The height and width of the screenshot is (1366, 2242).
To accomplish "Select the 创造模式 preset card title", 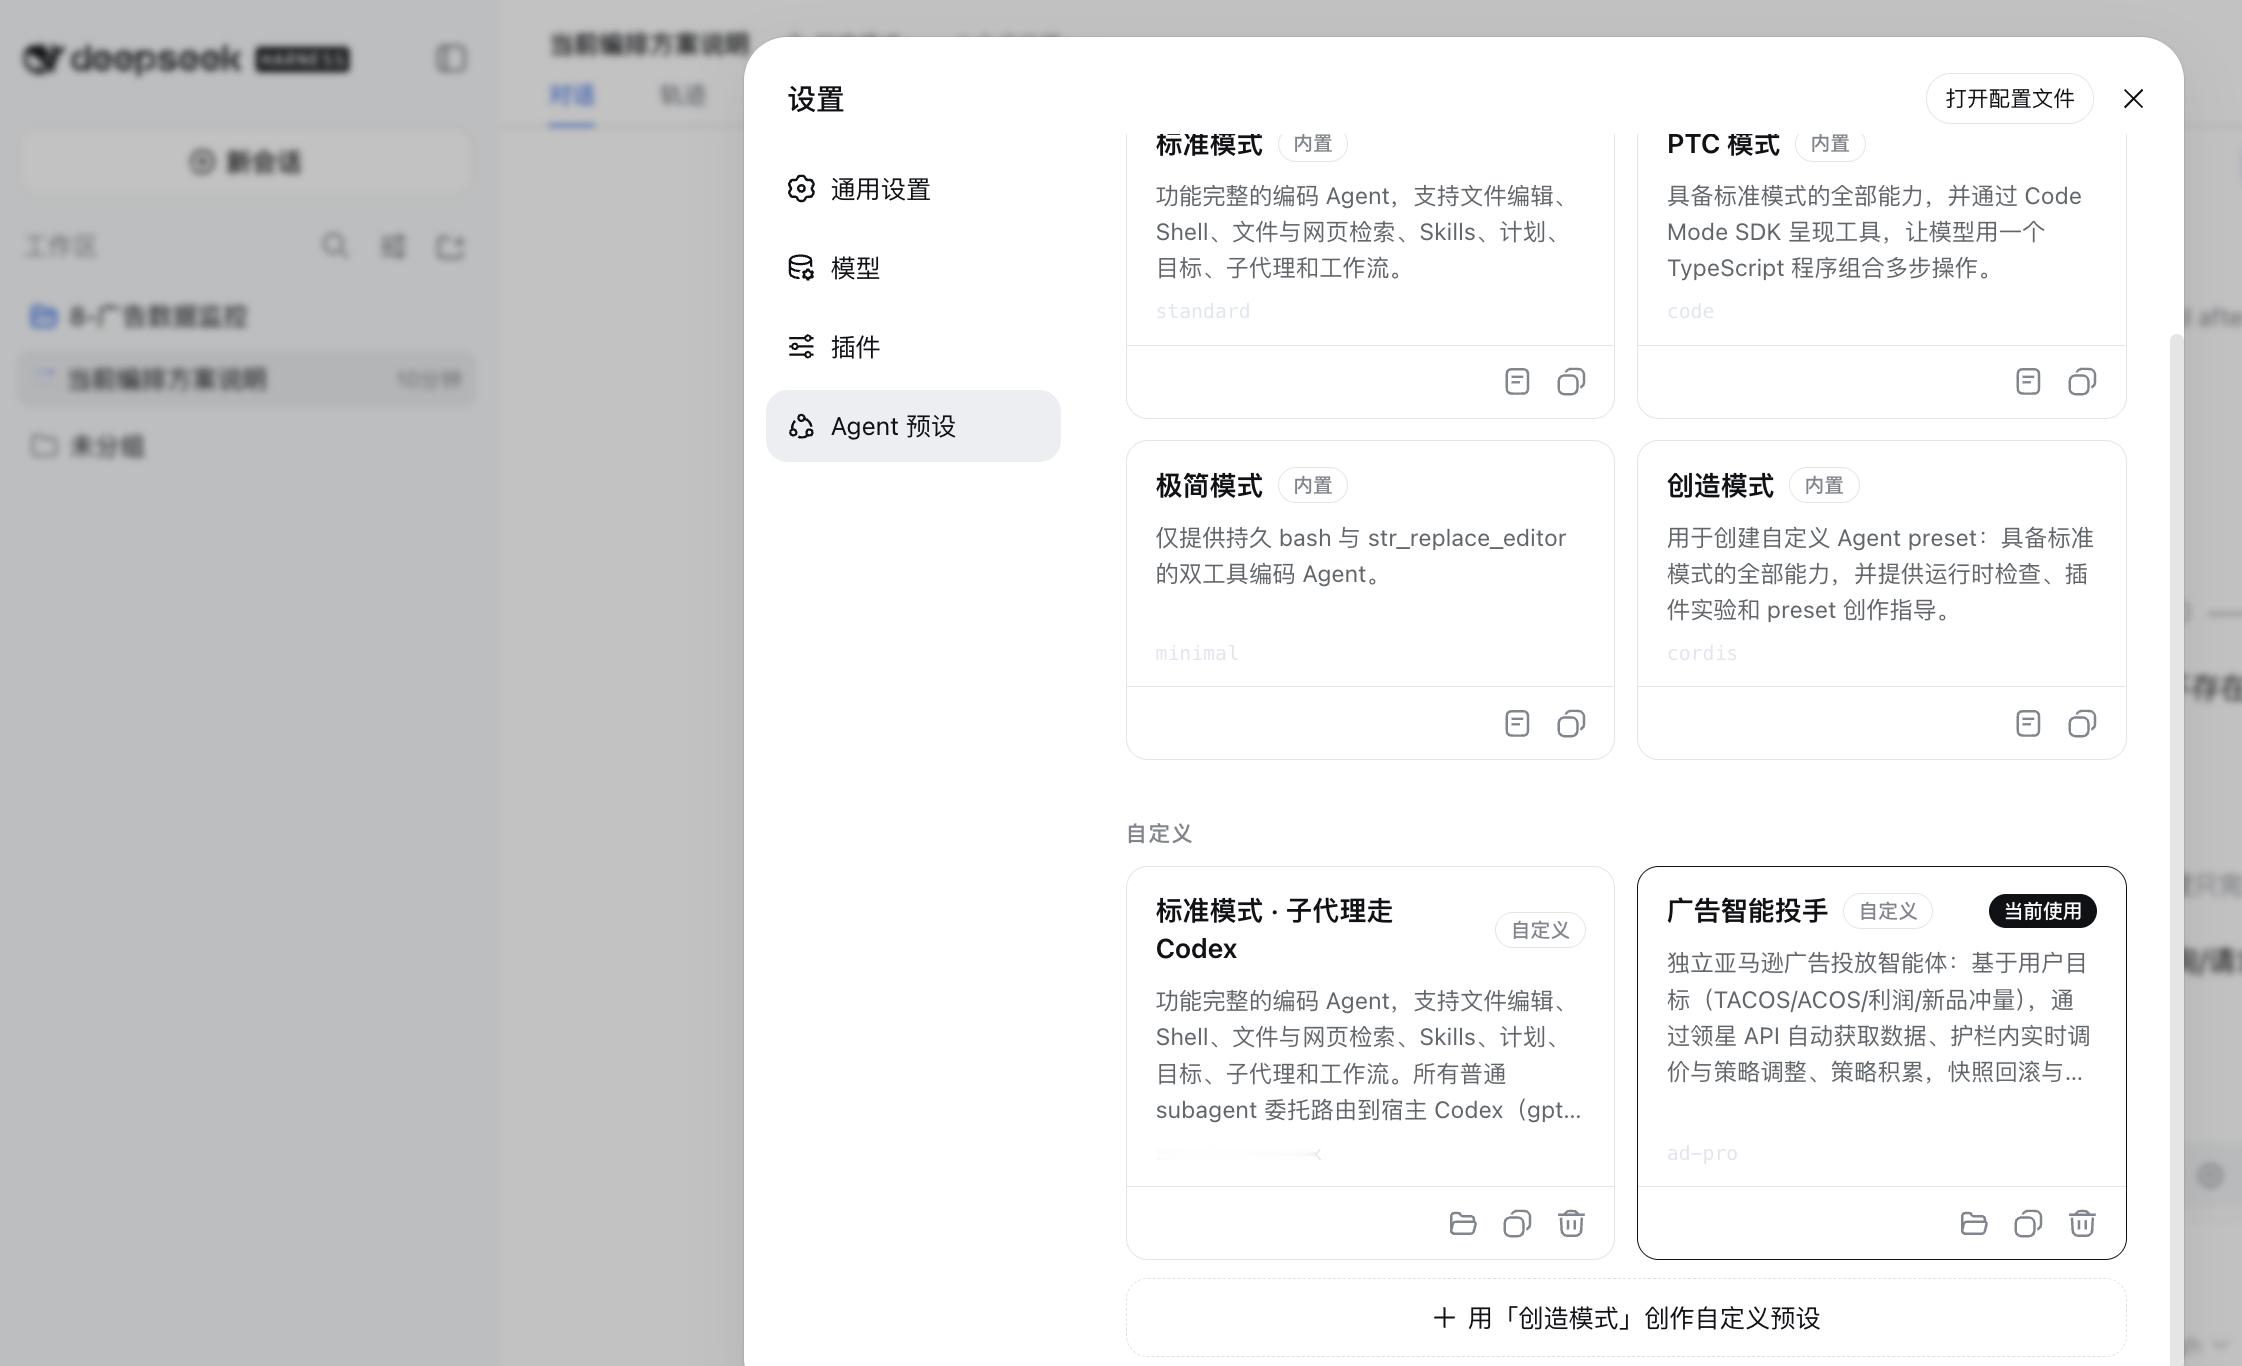I will 1720,486.
